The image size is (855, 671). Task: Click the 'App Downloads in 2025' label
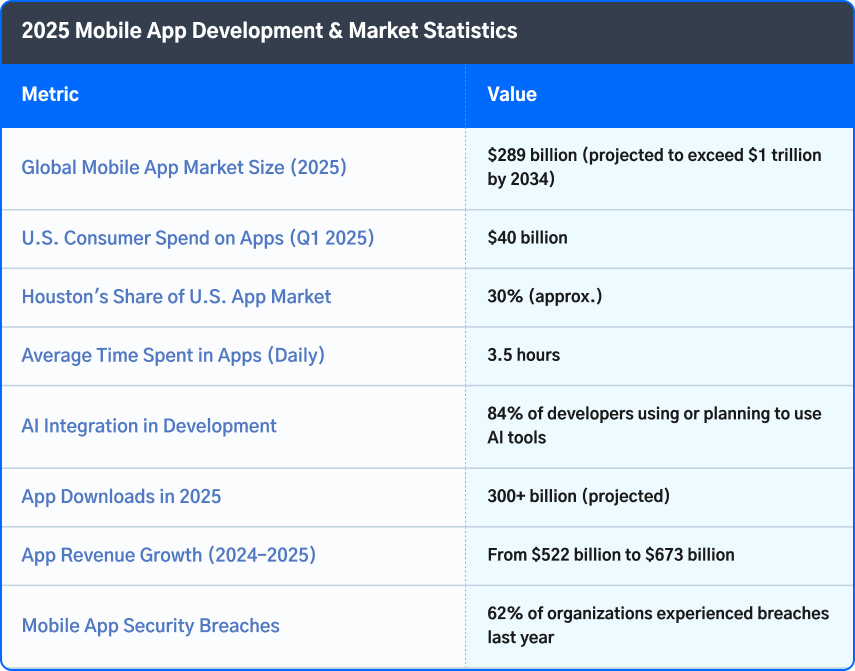121,497
